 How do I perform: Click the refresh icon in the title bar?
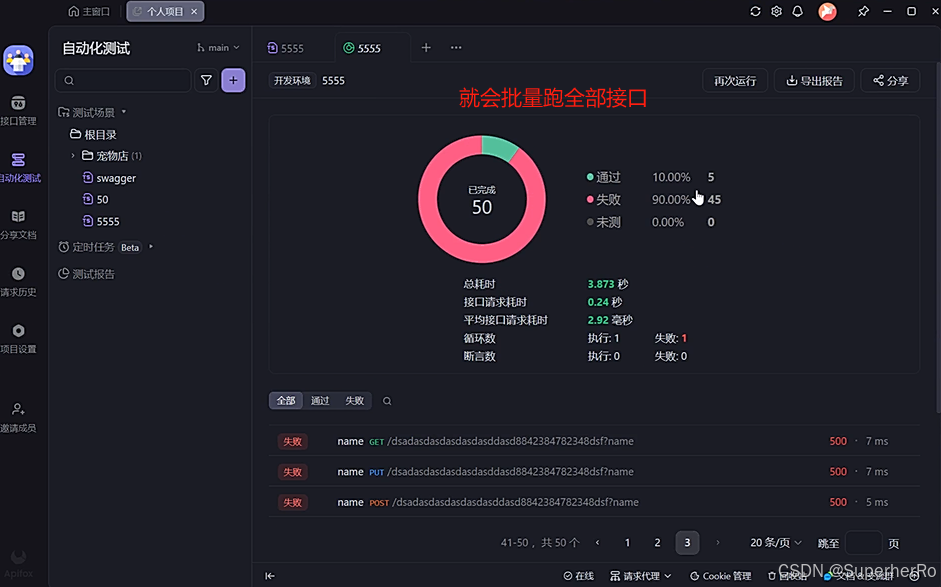(756, 11)
